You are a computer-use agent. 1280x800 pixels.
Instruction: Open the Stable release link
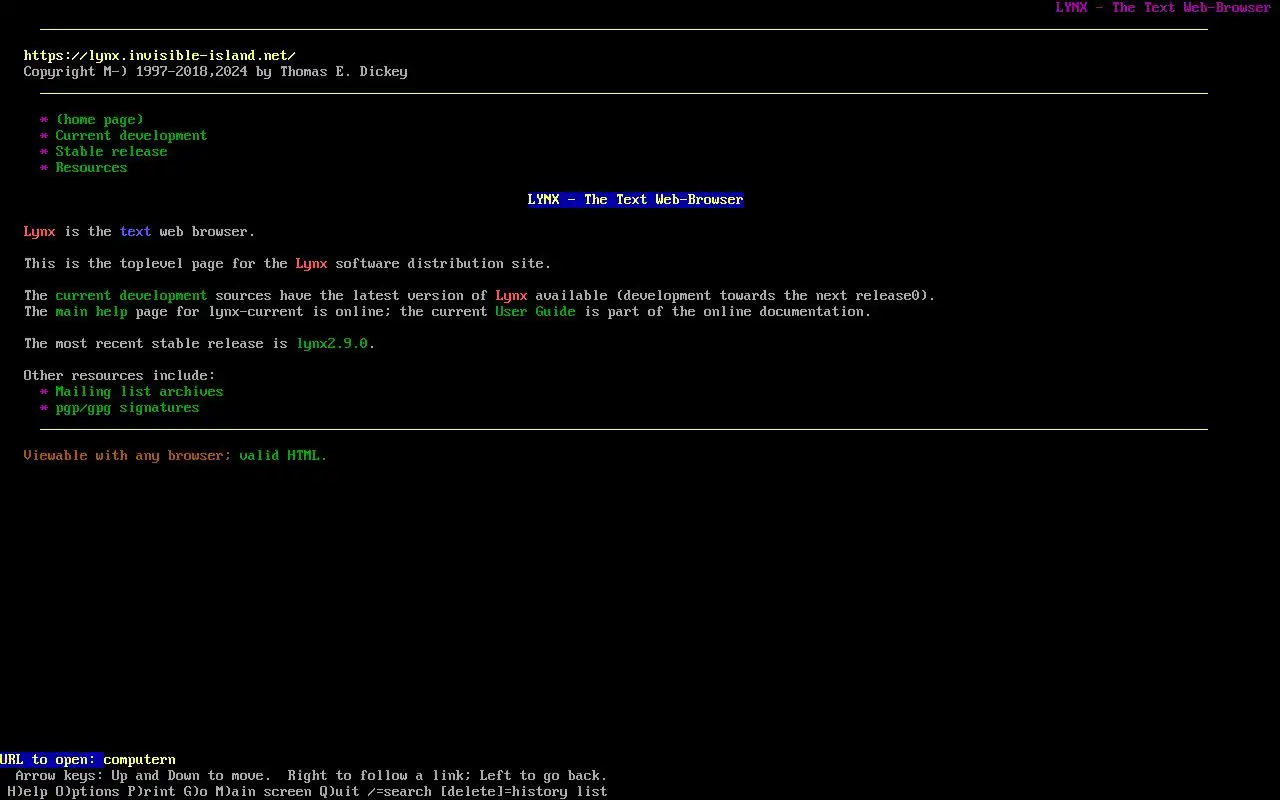click(112, 152)
